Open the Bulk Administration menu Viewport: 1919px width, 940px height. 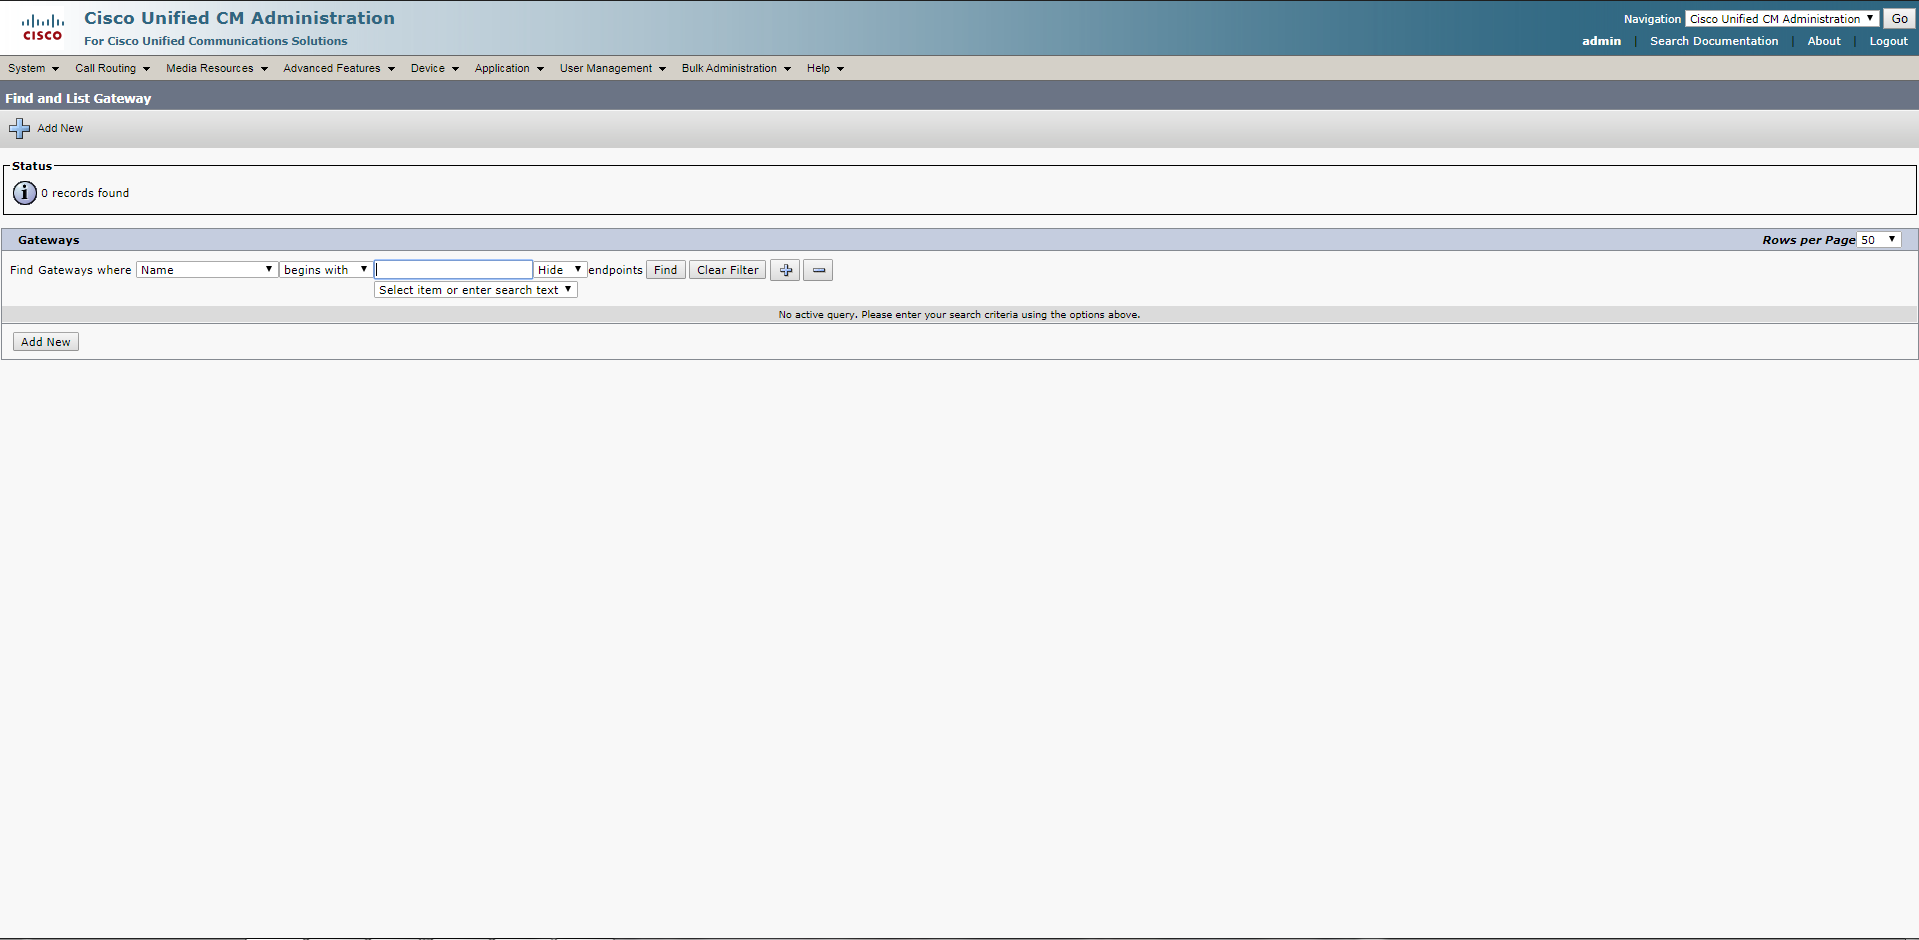point(736,68)
